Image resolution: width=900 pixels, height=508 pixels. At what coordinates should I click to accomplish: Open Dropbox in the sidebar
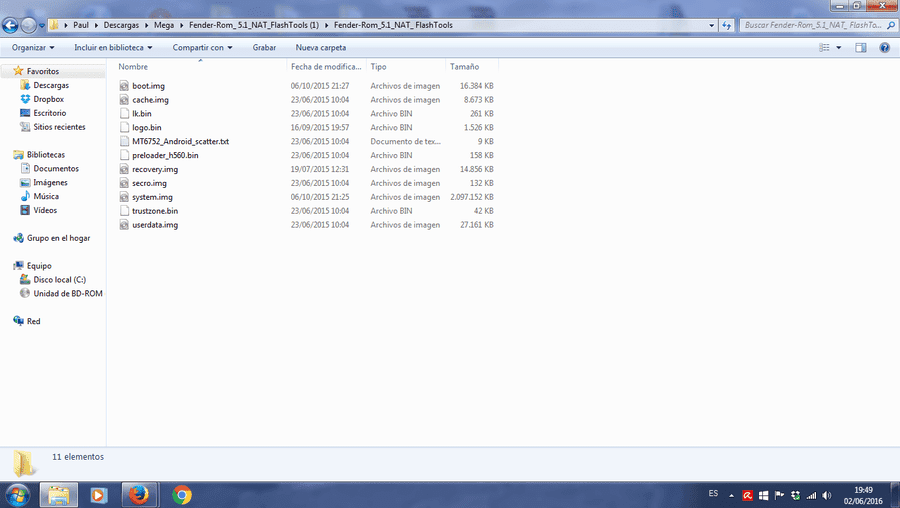tap(49, 99)
